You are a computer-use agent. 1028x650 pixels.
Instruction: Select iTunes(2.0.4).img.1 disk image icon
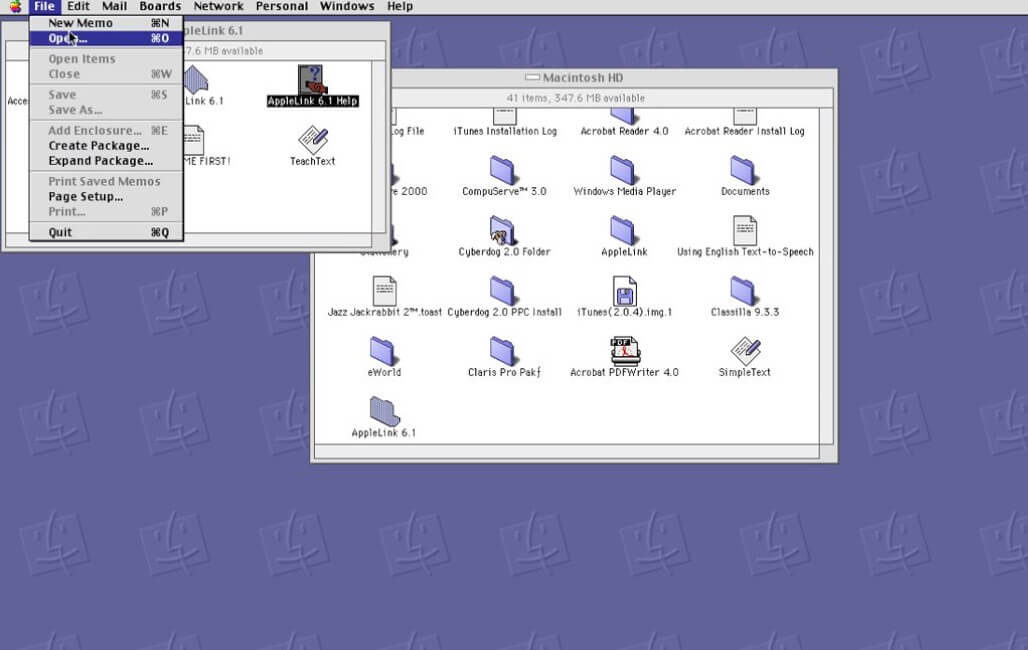coord(625,291)
